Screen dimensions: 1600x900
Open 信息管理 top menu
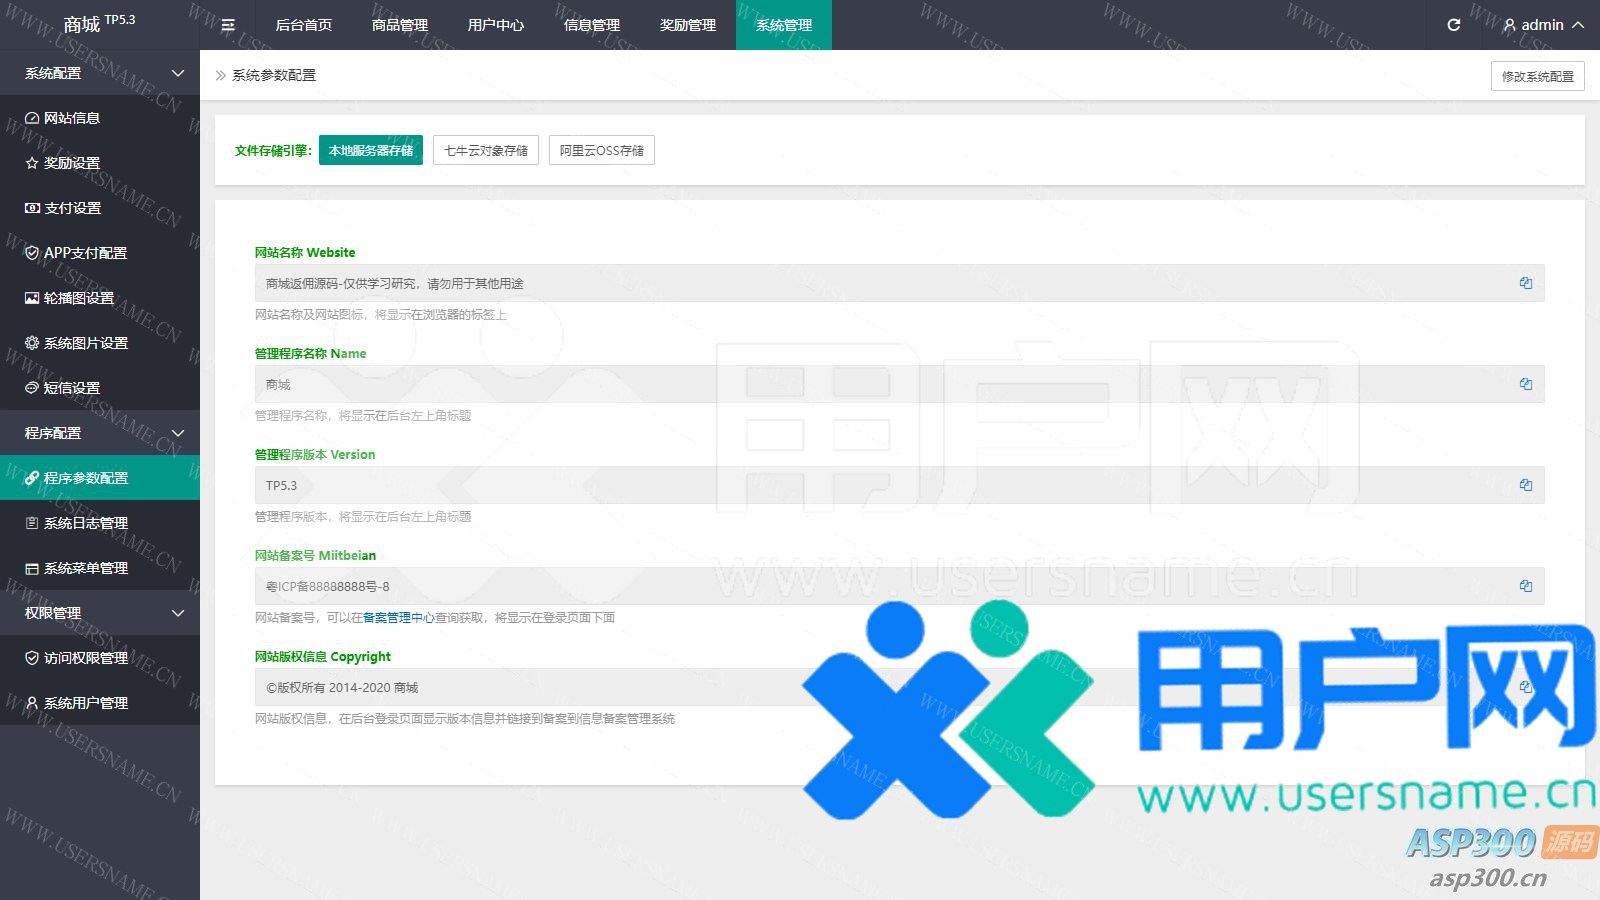[x=592, y=25]
